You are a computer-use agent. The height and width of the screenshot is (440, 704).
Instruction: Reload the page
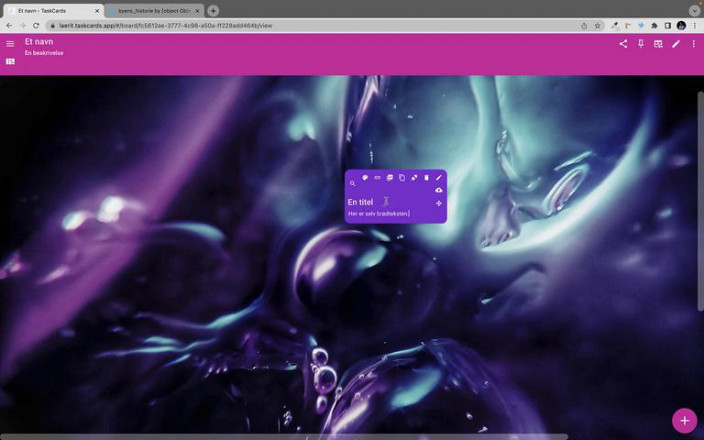coord(36,25)
